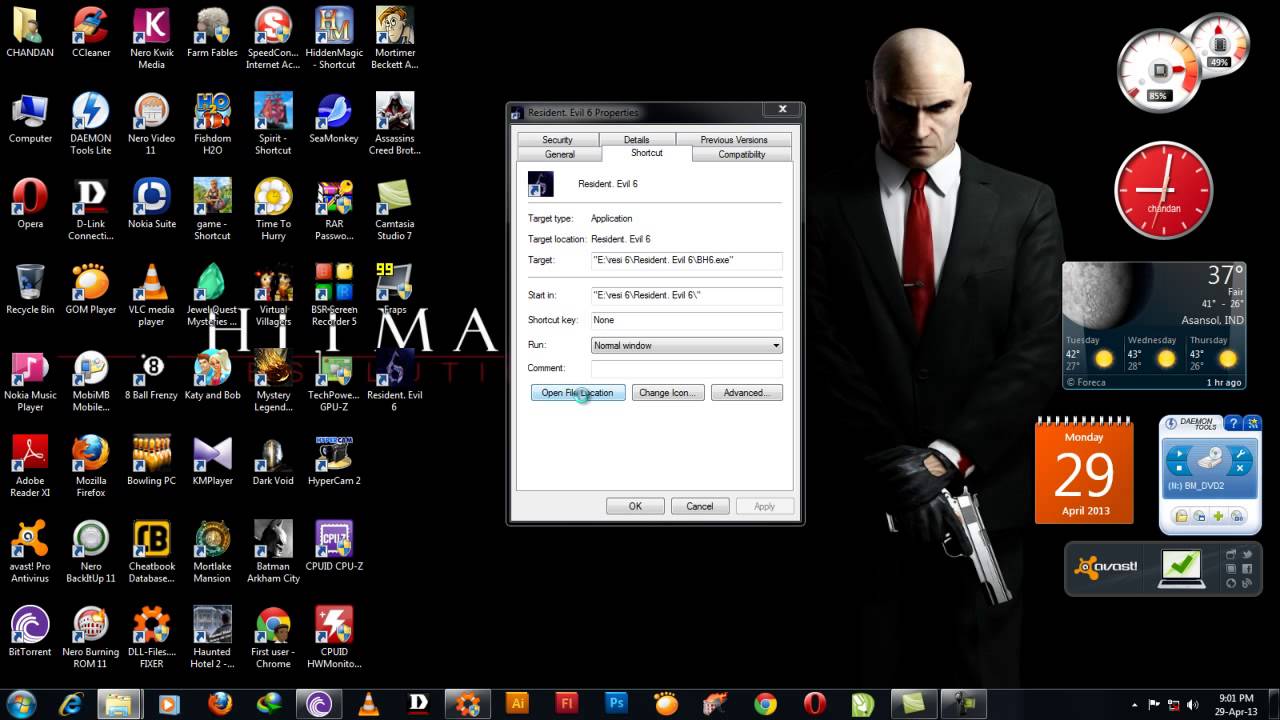Select the GOM Player desktop icon
The image size is (1280, 720).
[x=91, y=290]
